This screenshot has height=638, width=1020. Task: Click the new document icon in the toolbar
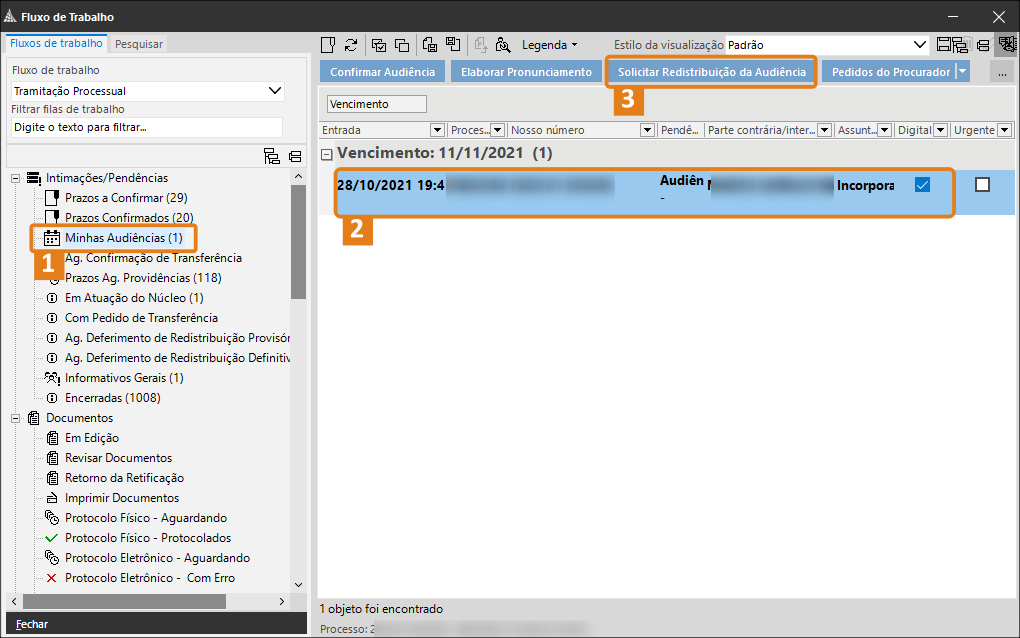coord(327,45)
